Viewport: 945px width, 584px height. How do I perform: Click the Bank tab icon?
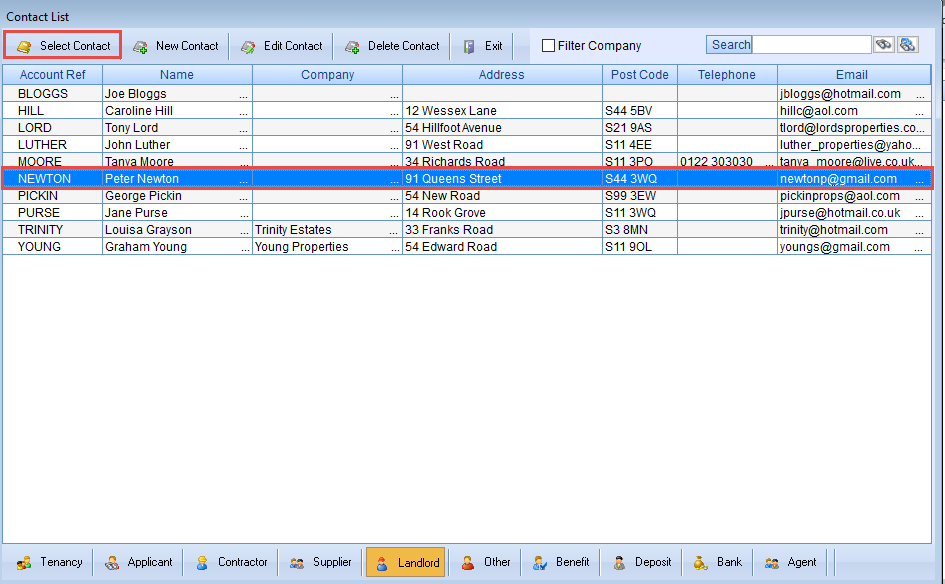[700, 563]
